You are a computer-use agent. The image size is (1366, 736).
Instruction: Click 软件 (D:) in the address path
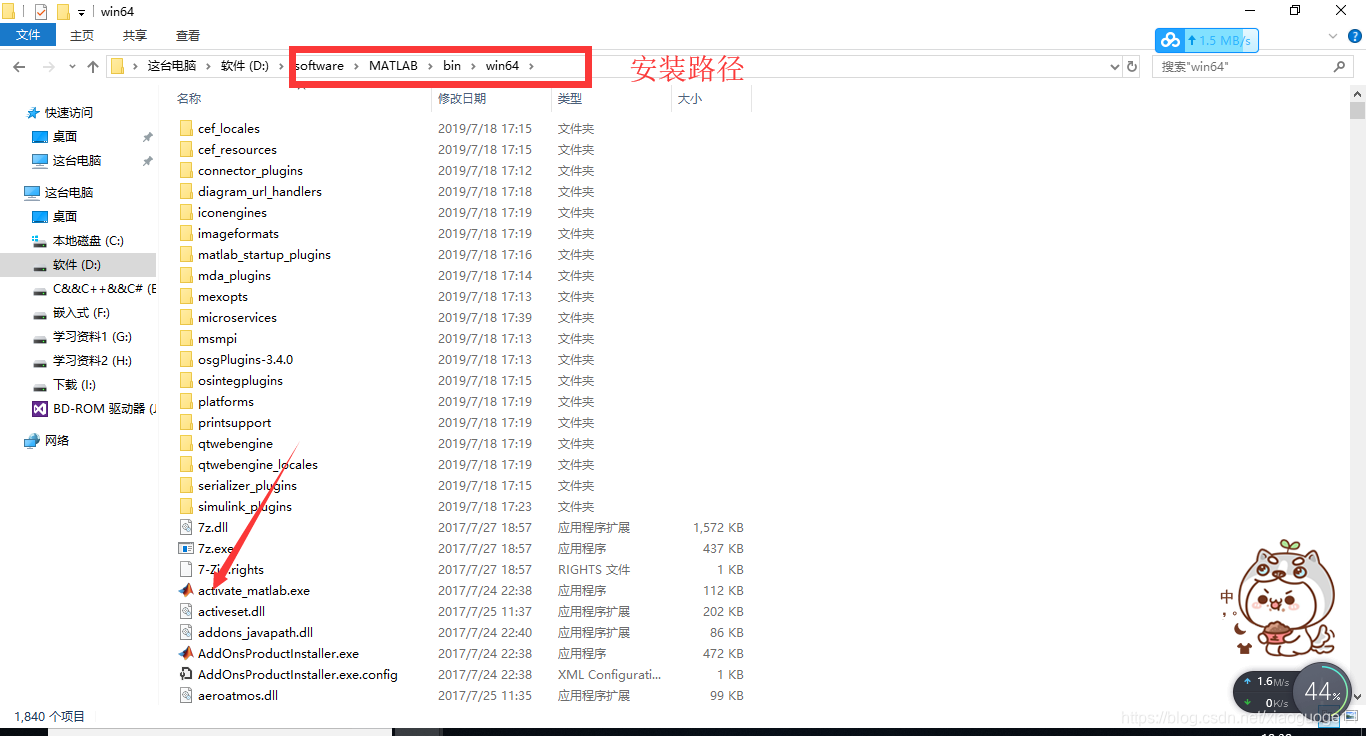245,66
